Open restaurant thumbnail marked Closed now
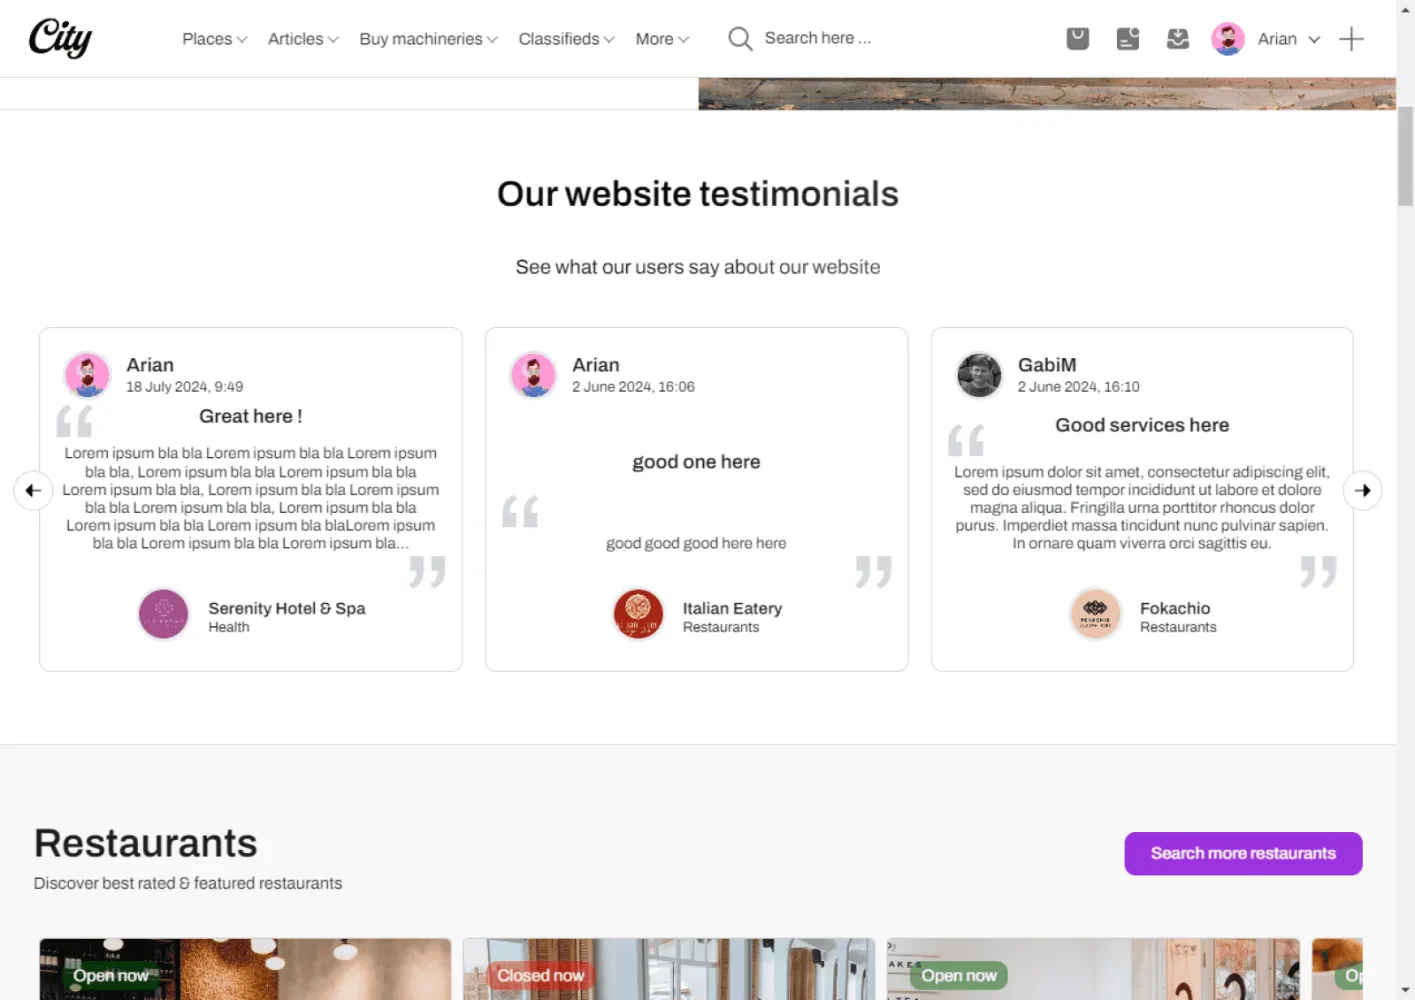 pos(669,969)
